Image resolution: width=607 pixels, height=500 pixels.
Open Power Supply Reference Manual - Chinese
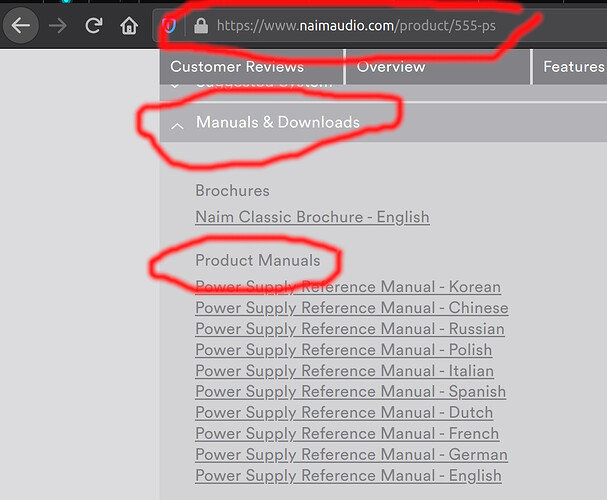pyautogui.click(x=352, y=308)
